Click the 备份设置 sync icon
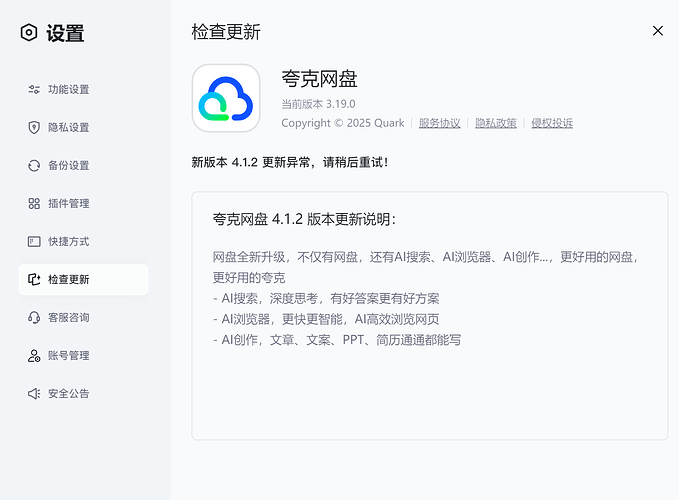 click(x=34, y=165)
